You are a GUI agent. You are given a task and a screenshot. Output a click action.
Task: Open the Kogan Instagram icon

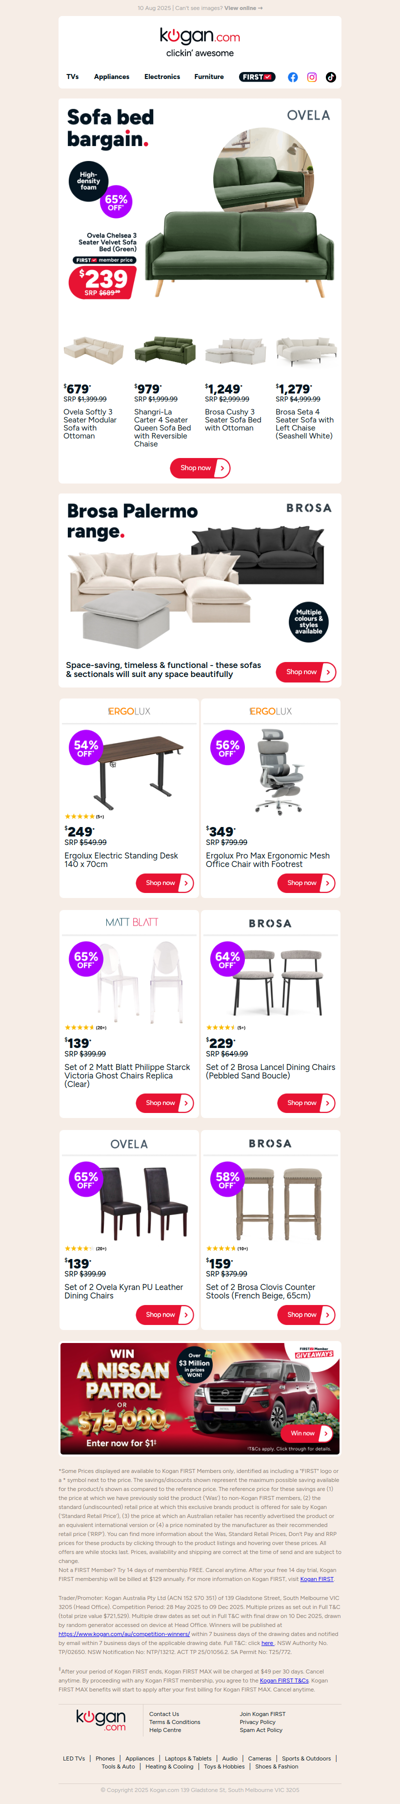point(312,77)
